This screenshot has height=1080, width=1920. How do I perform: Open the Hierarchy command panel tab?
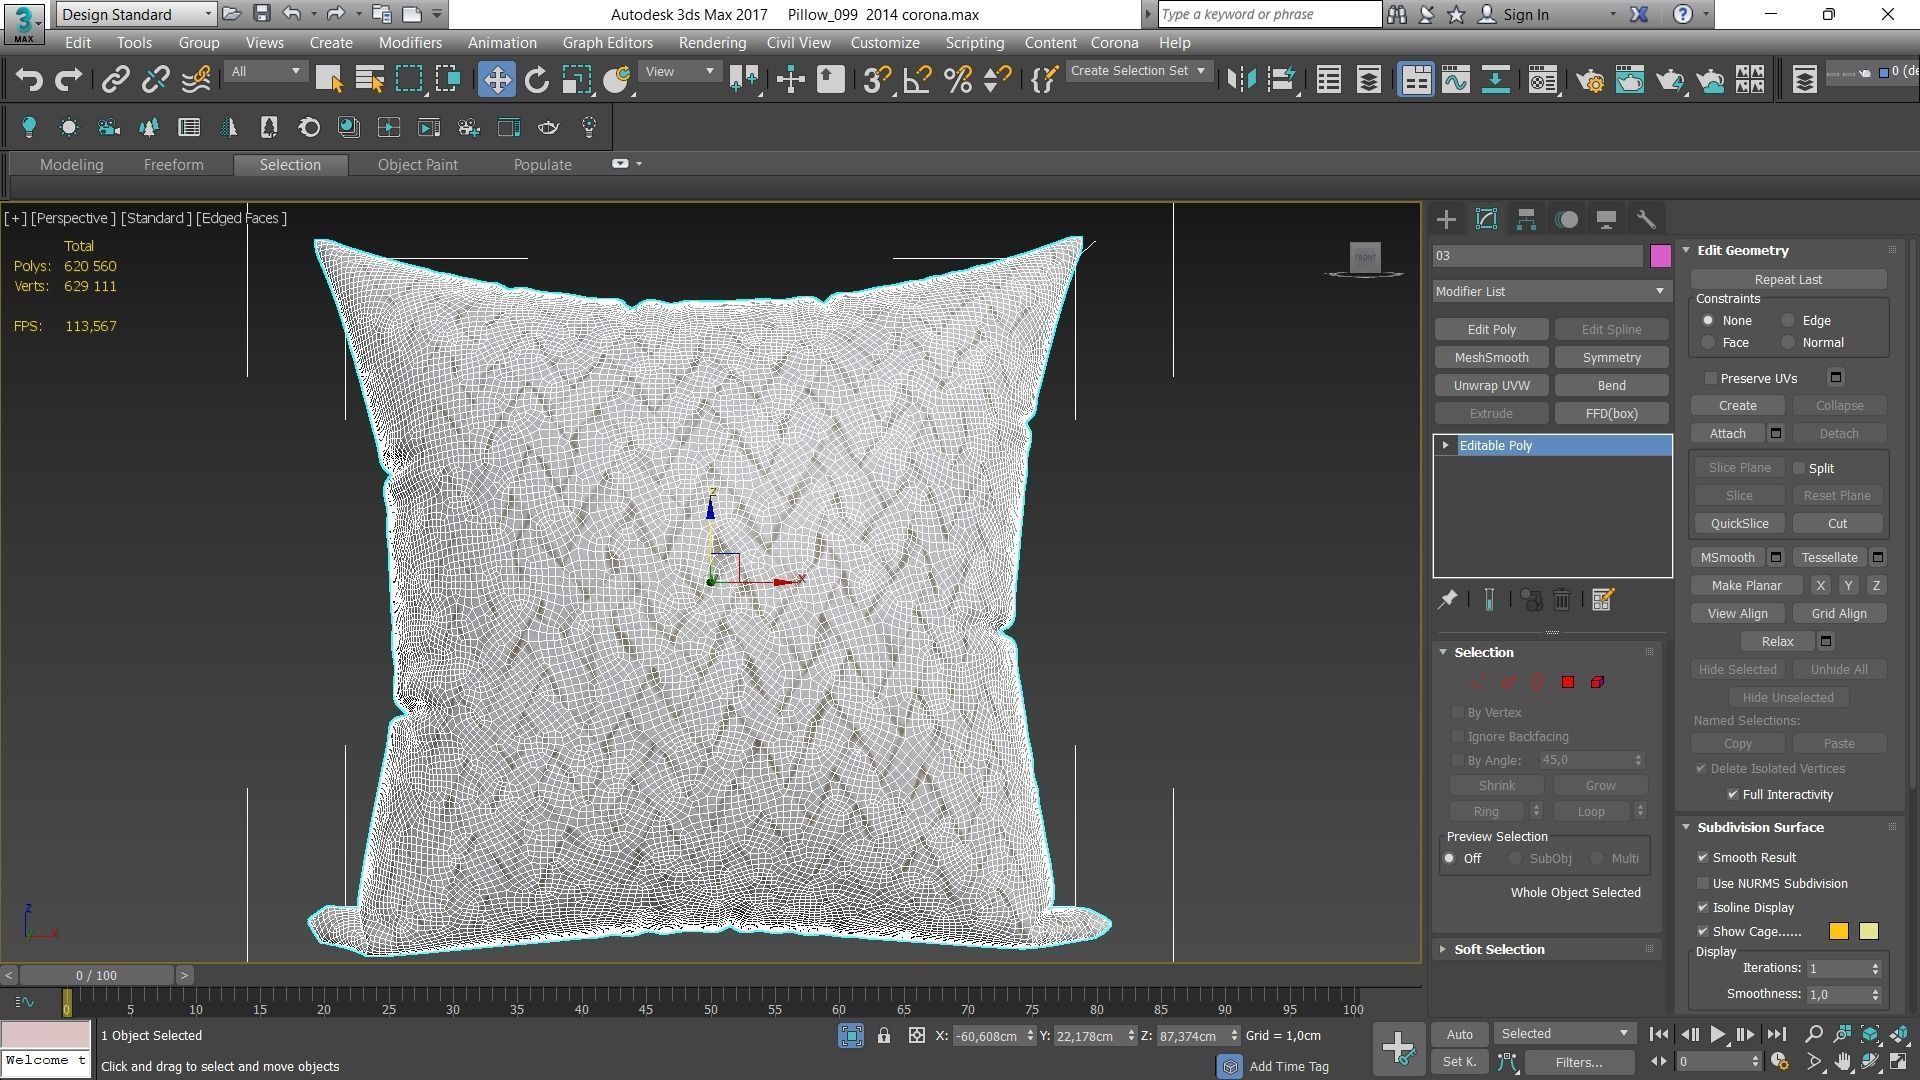point(1526,220)
